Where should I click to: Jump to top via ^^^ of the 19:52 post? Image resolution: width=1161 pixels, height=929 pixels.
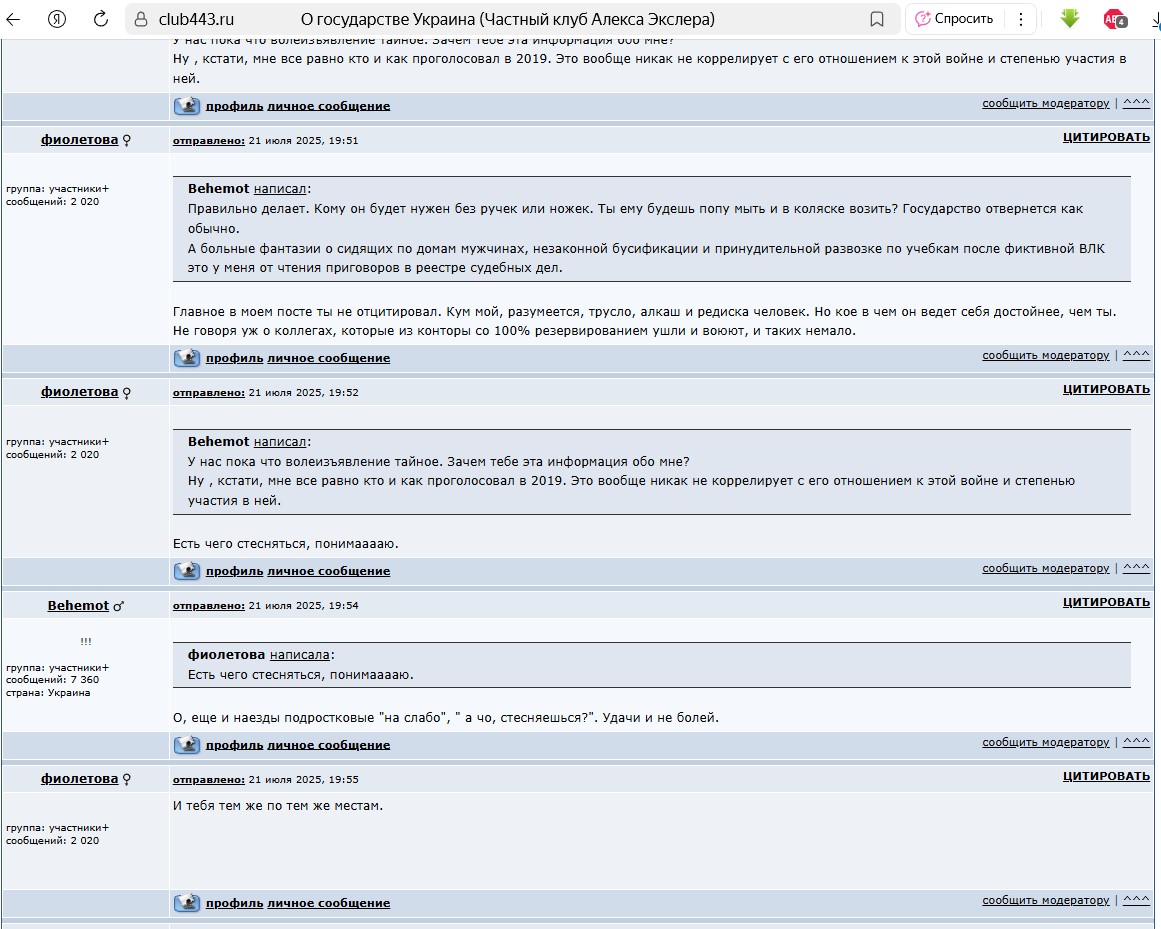coord(1137,568)
